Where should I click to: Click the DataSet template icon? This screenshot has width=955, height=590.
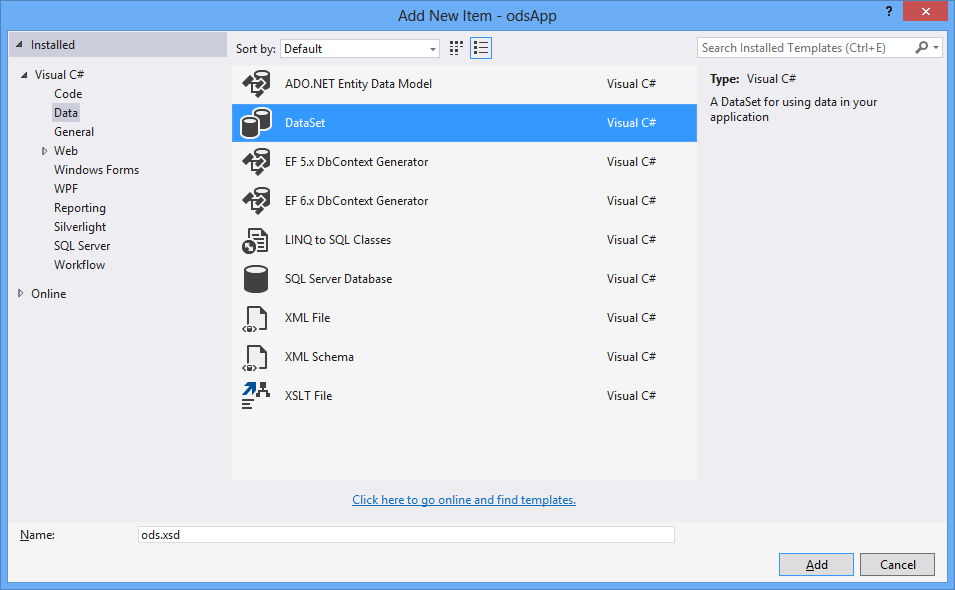point(256,123)
